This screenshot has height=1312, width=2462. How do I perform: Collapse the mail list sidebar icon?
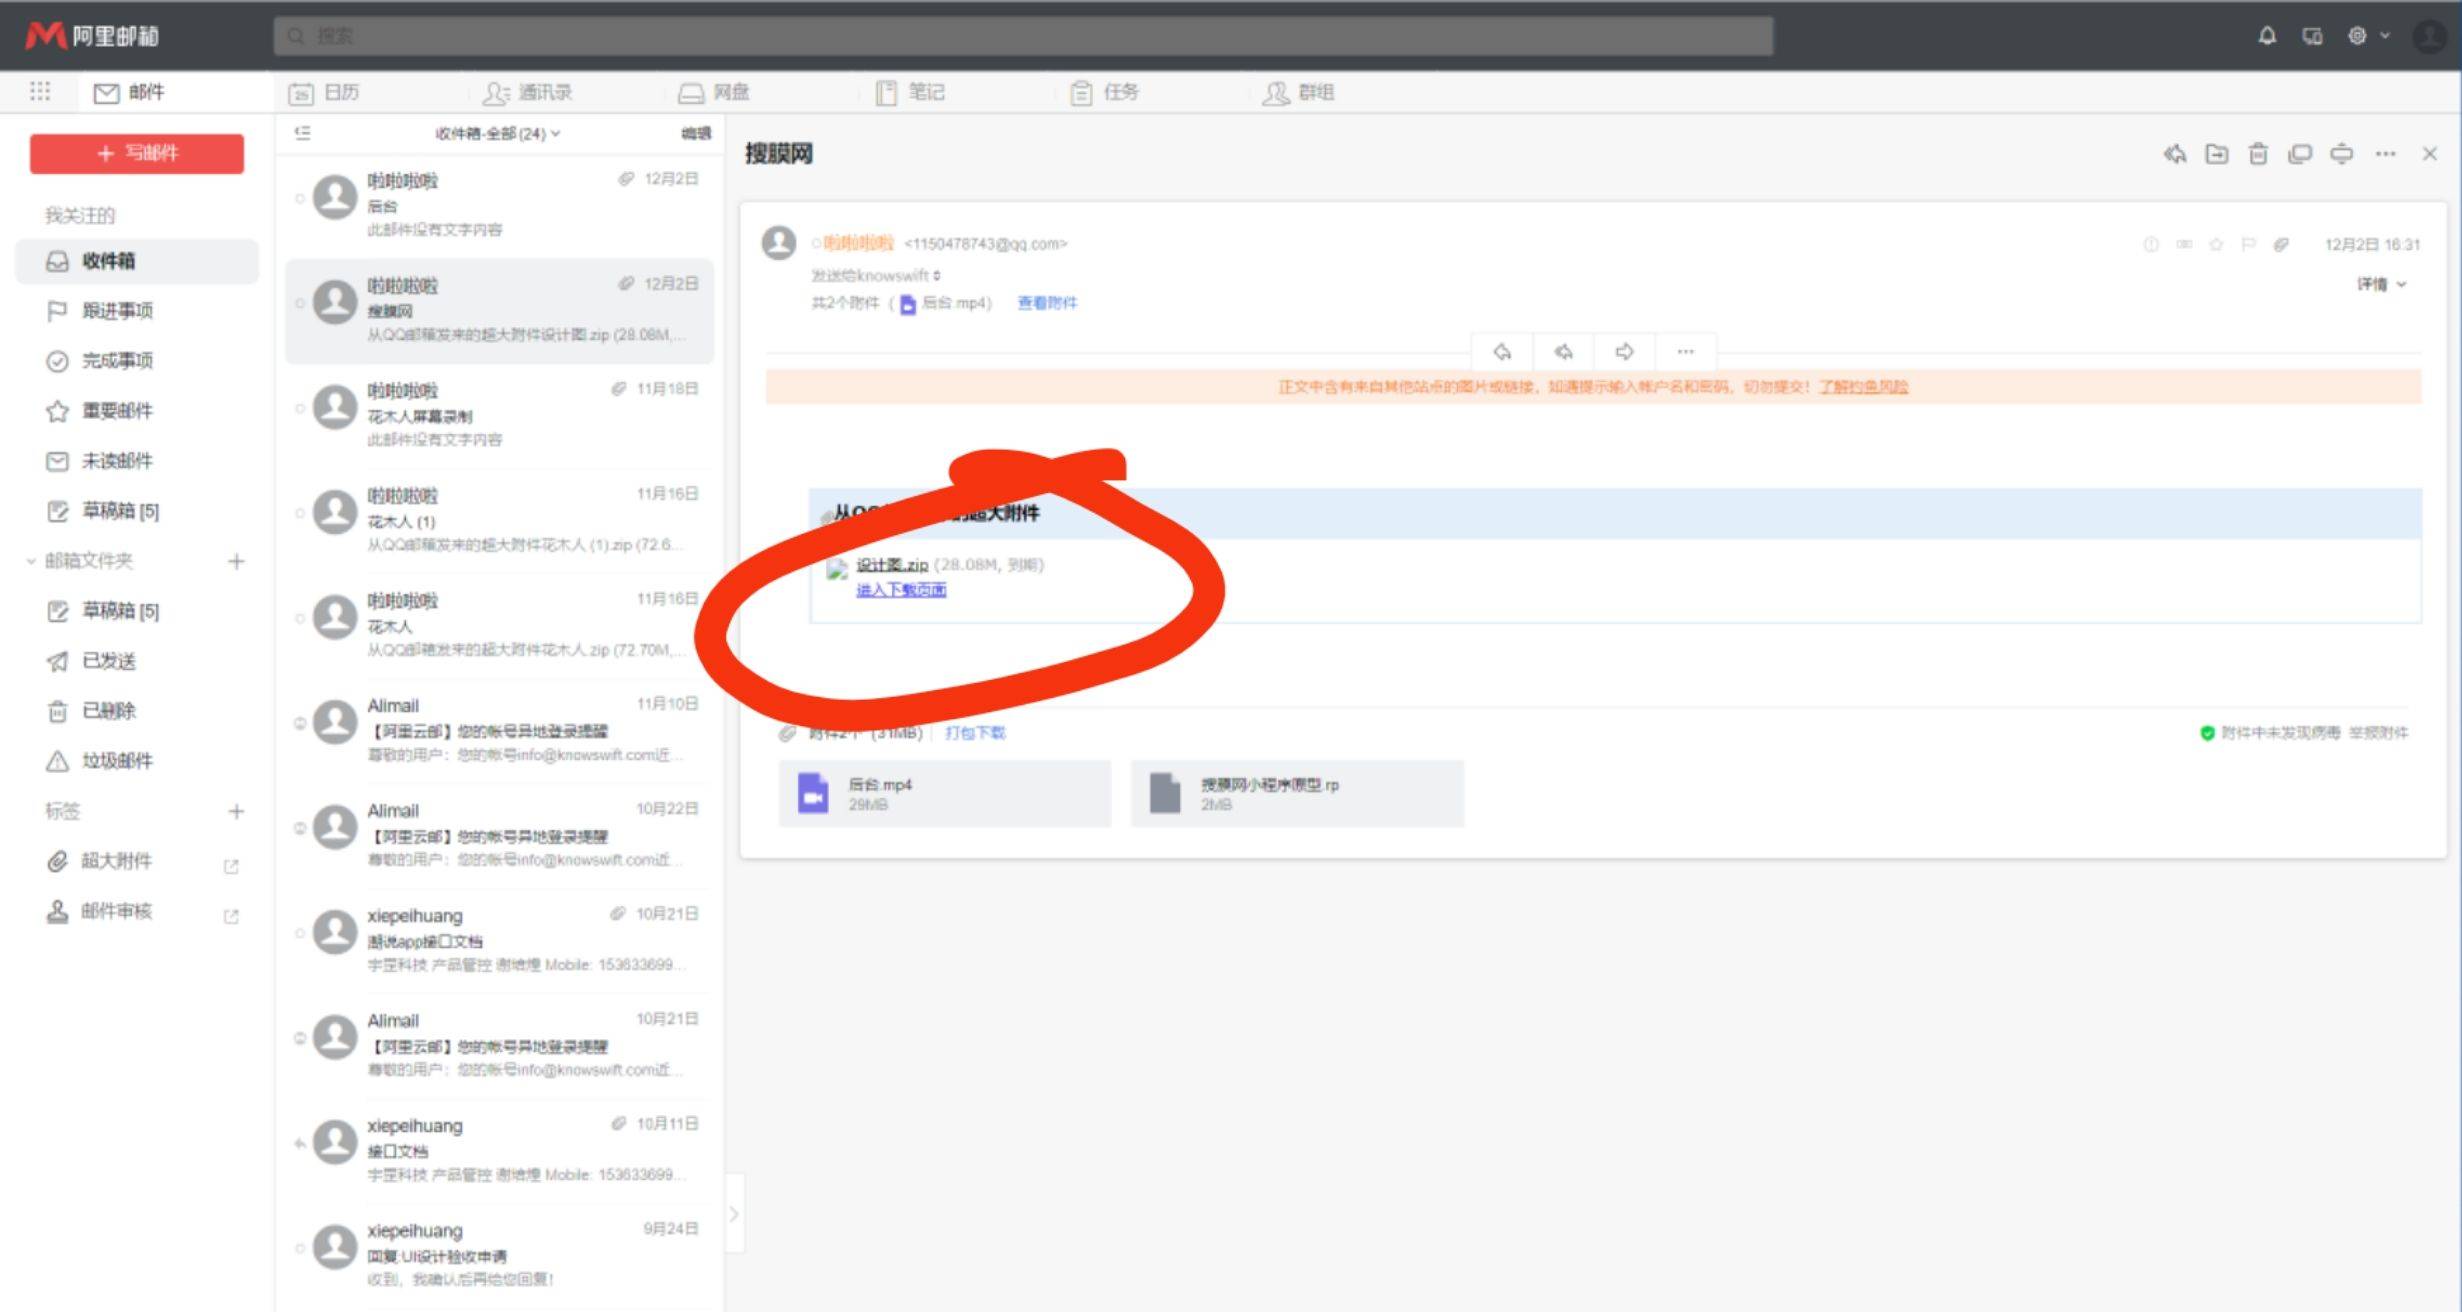pyautogui.click(x=303, y=132)
